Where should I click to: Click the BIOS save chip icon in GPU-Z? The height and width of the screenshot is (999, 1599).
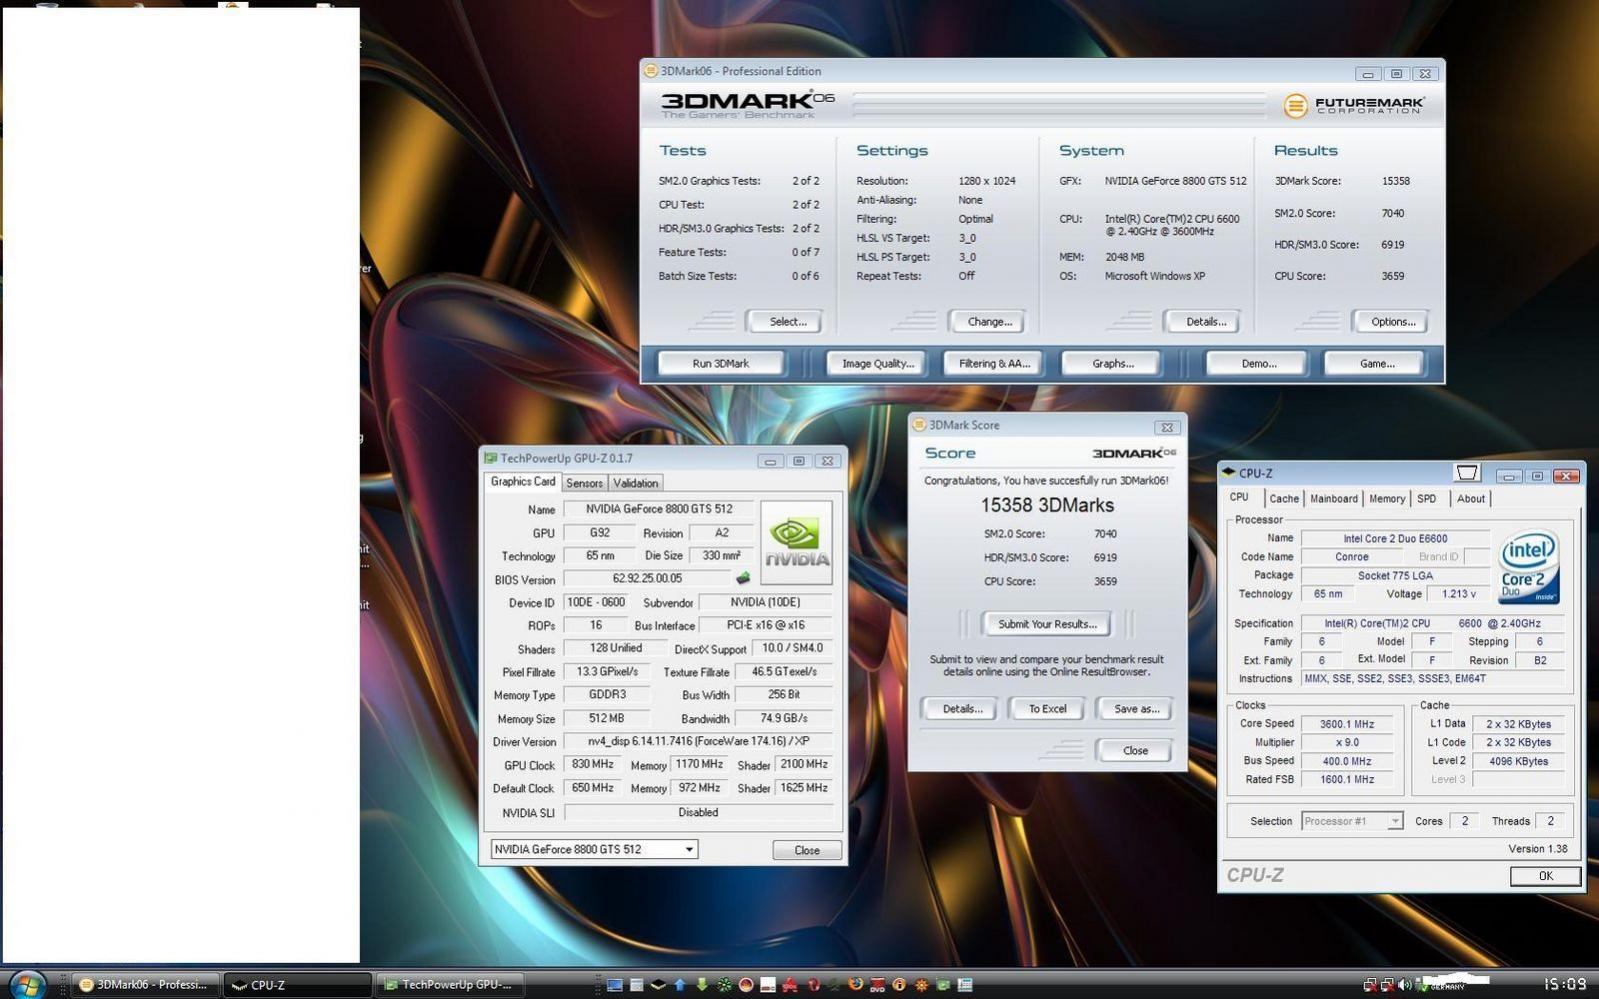point(743,578)
